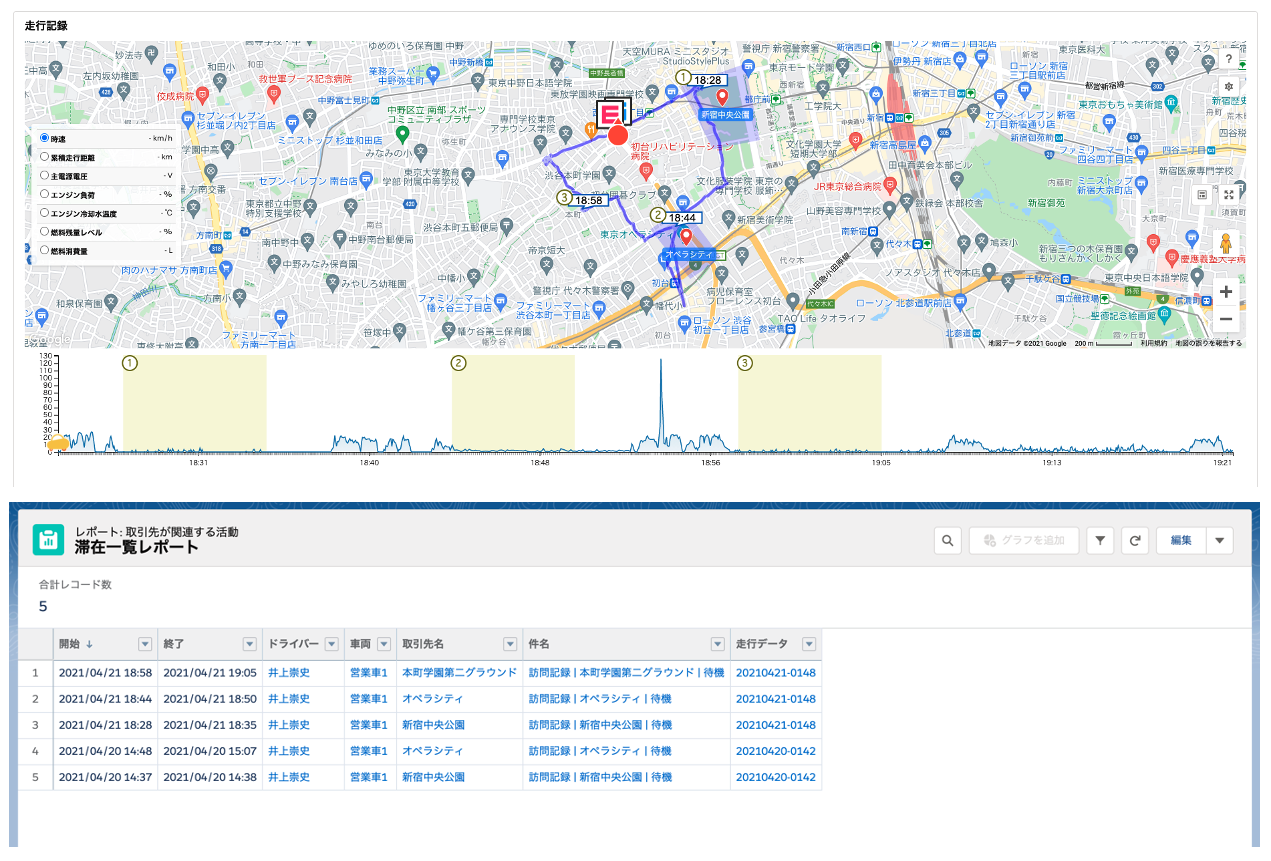Select stay marker 1 on the map route

coord(684,77)
